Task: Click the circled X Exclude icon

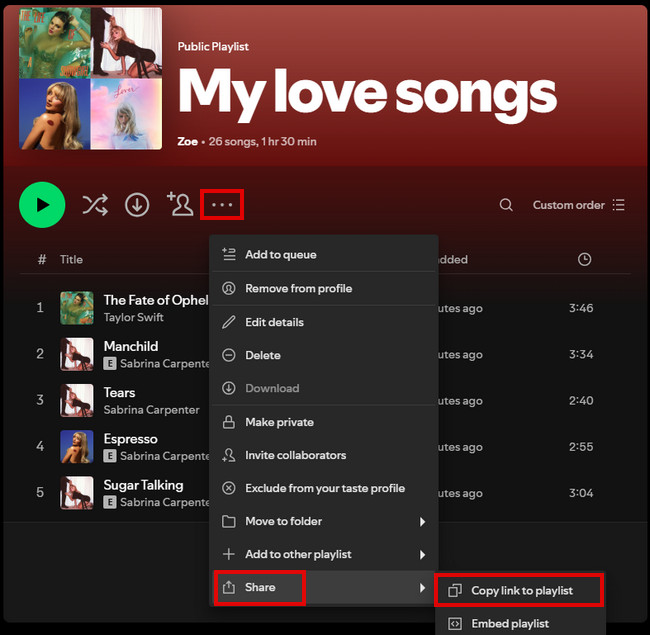Action: click(229, 488)
